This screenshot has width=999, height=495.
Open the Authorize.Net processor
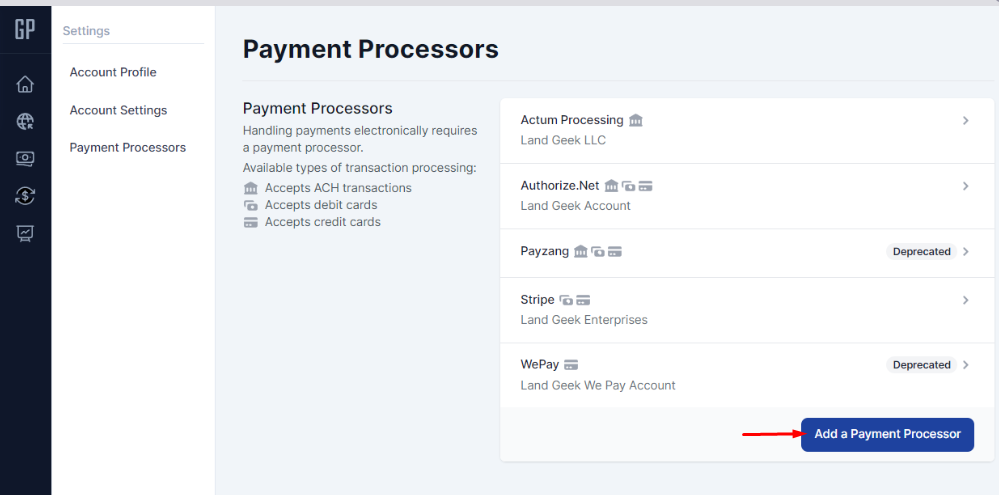pos(747,196)
